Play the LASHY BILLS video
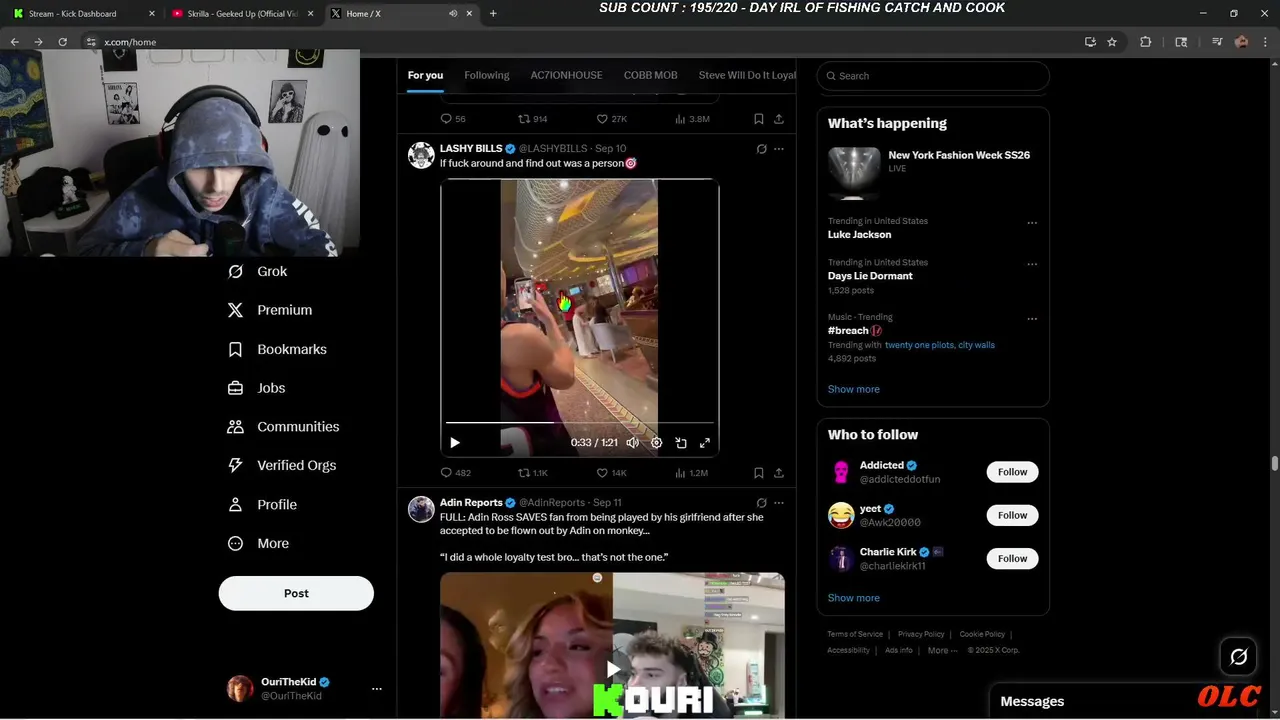 pos(455,442)
